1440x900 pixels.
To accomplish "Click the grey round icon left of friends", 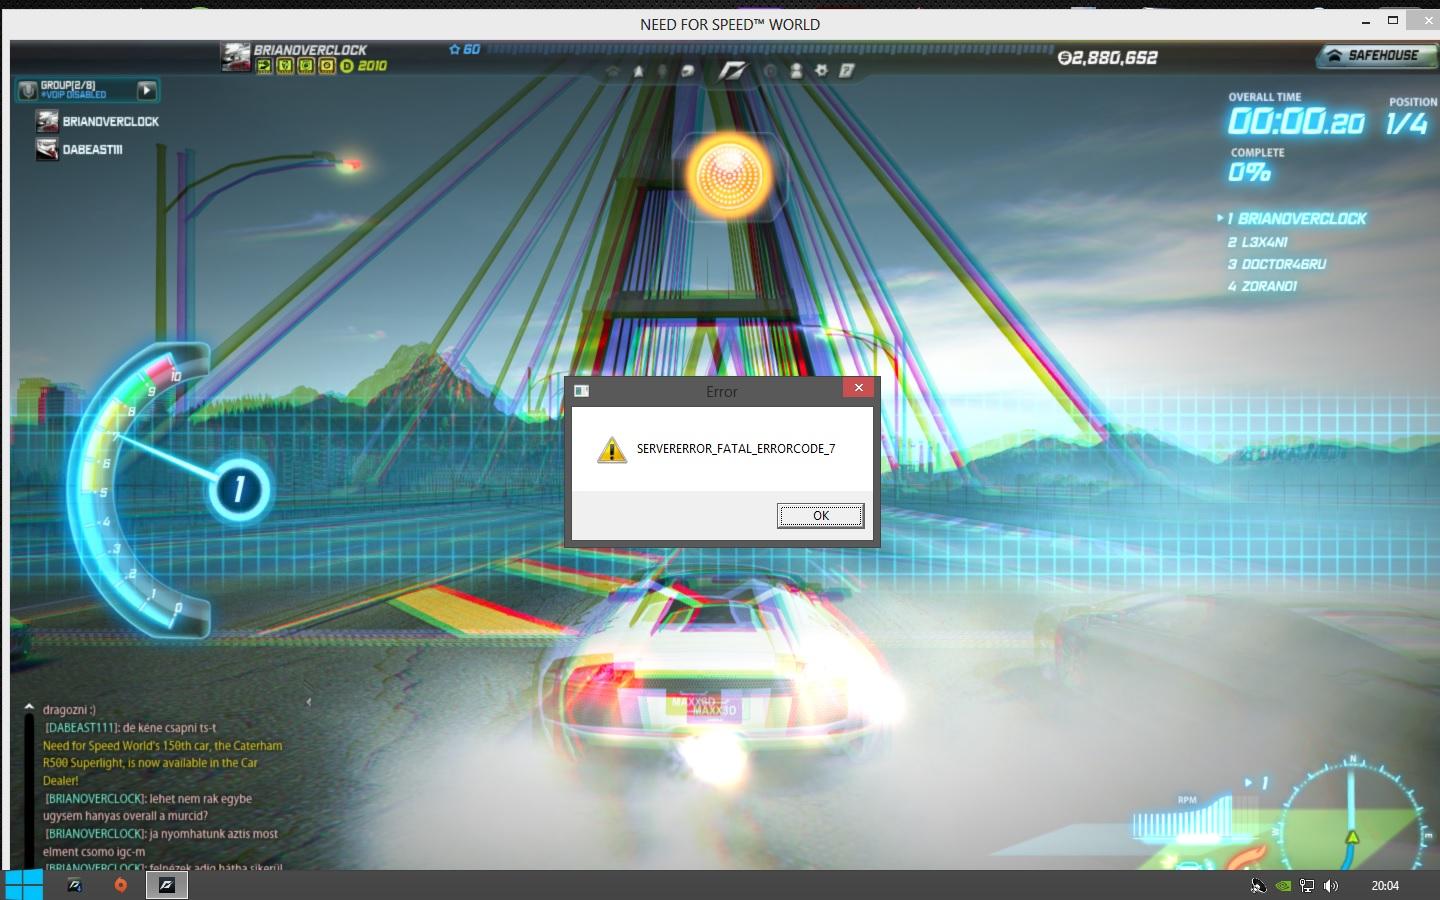I will click(x=770, y=71).
